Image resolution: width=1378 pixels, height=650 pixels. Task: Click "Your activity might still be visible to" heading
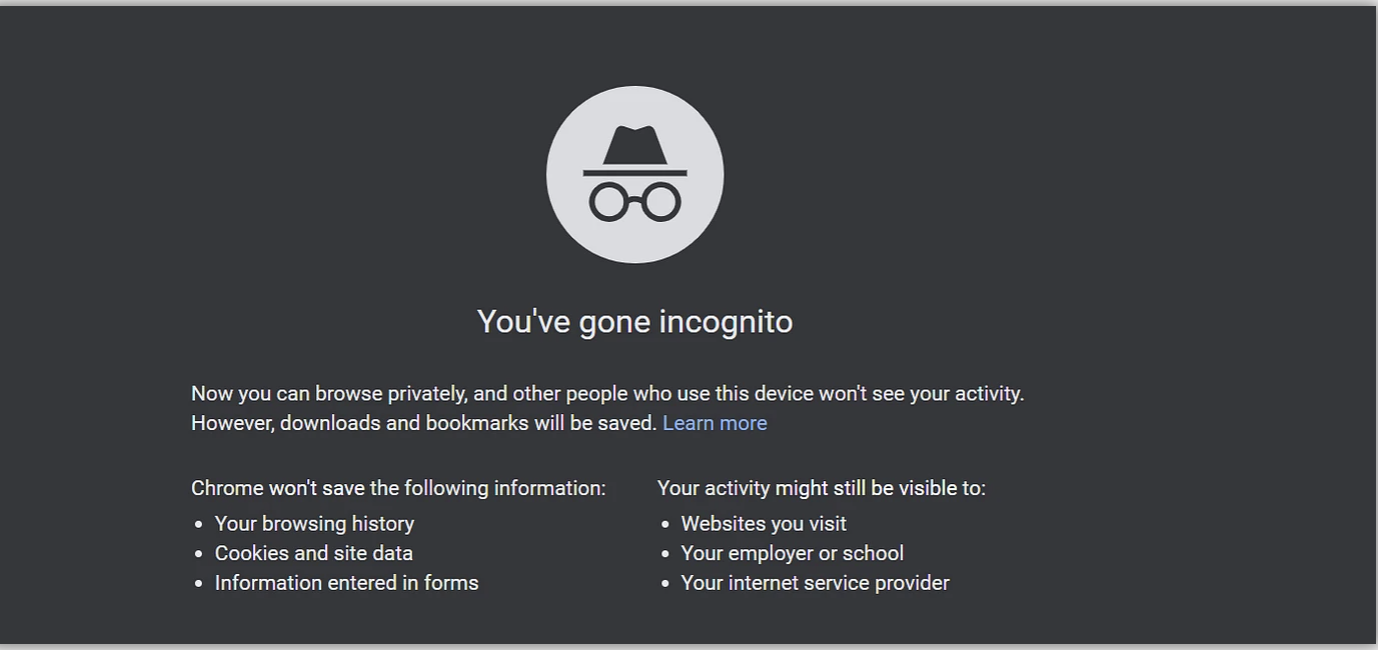pyautogui.click(x=821, y=488)
